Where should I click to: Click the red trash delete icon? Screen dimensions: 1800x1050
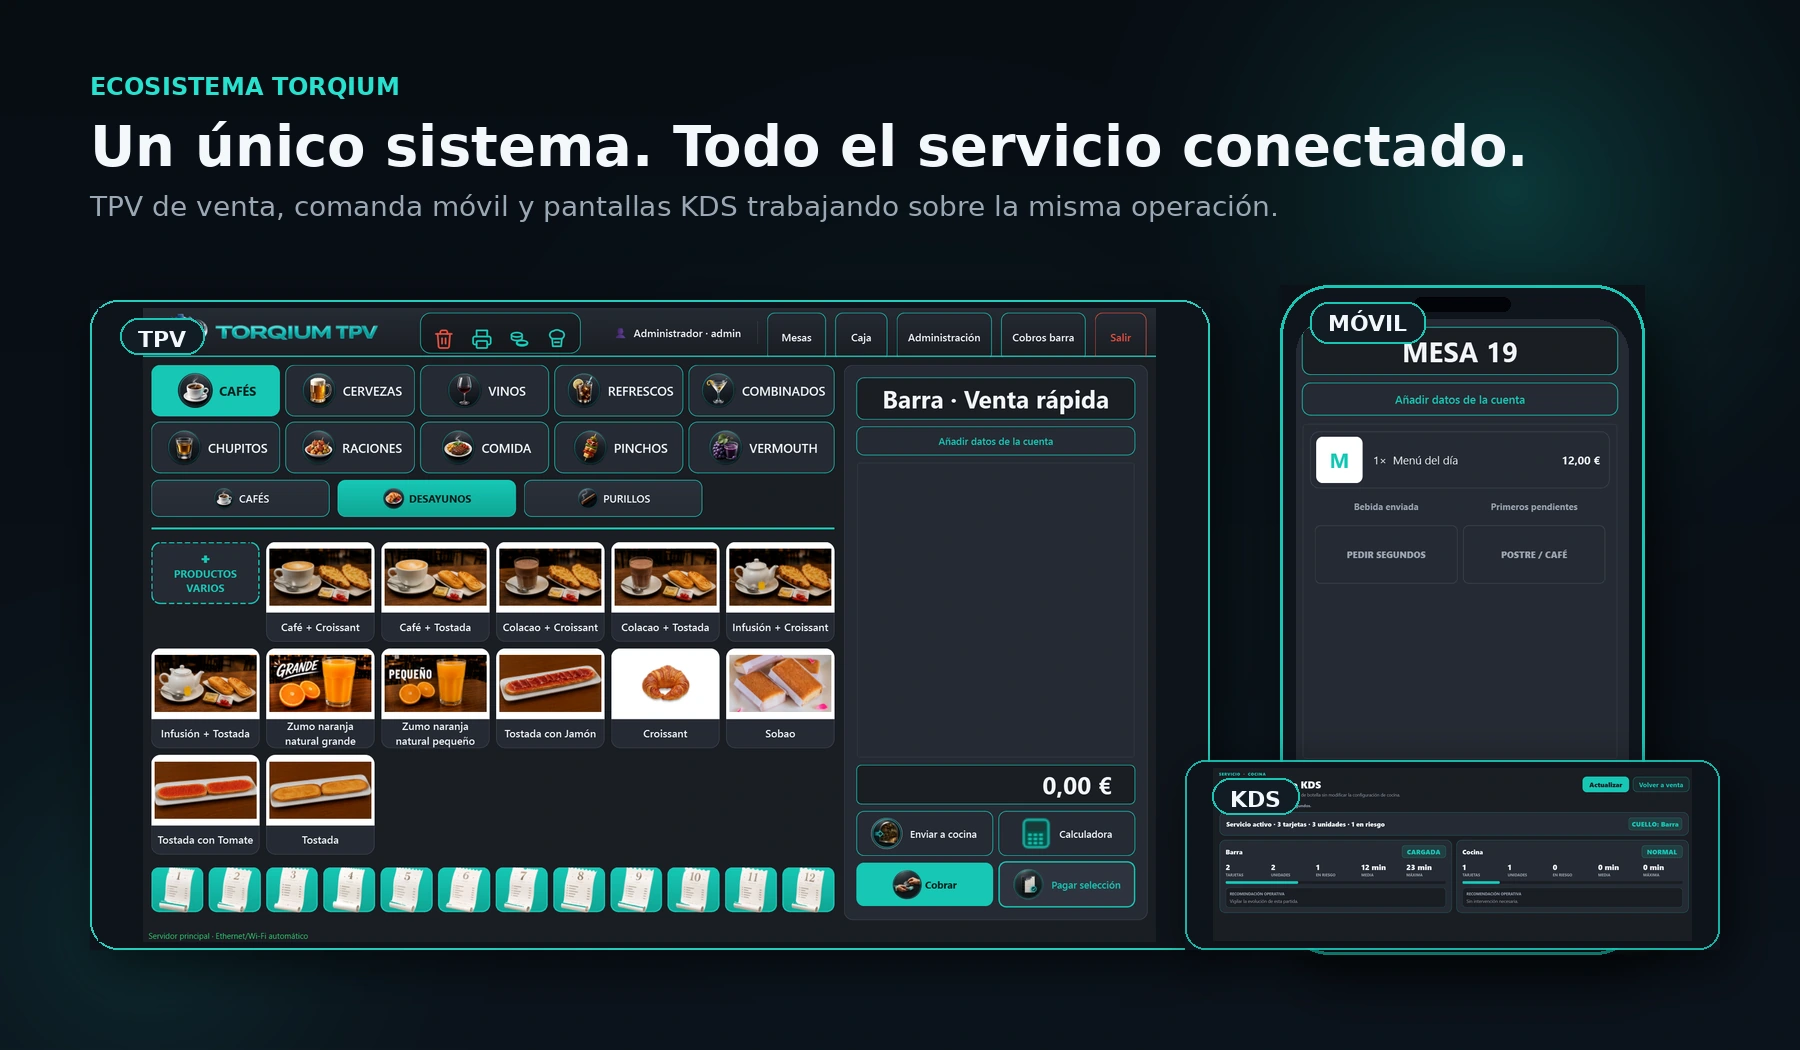point(444,339)
